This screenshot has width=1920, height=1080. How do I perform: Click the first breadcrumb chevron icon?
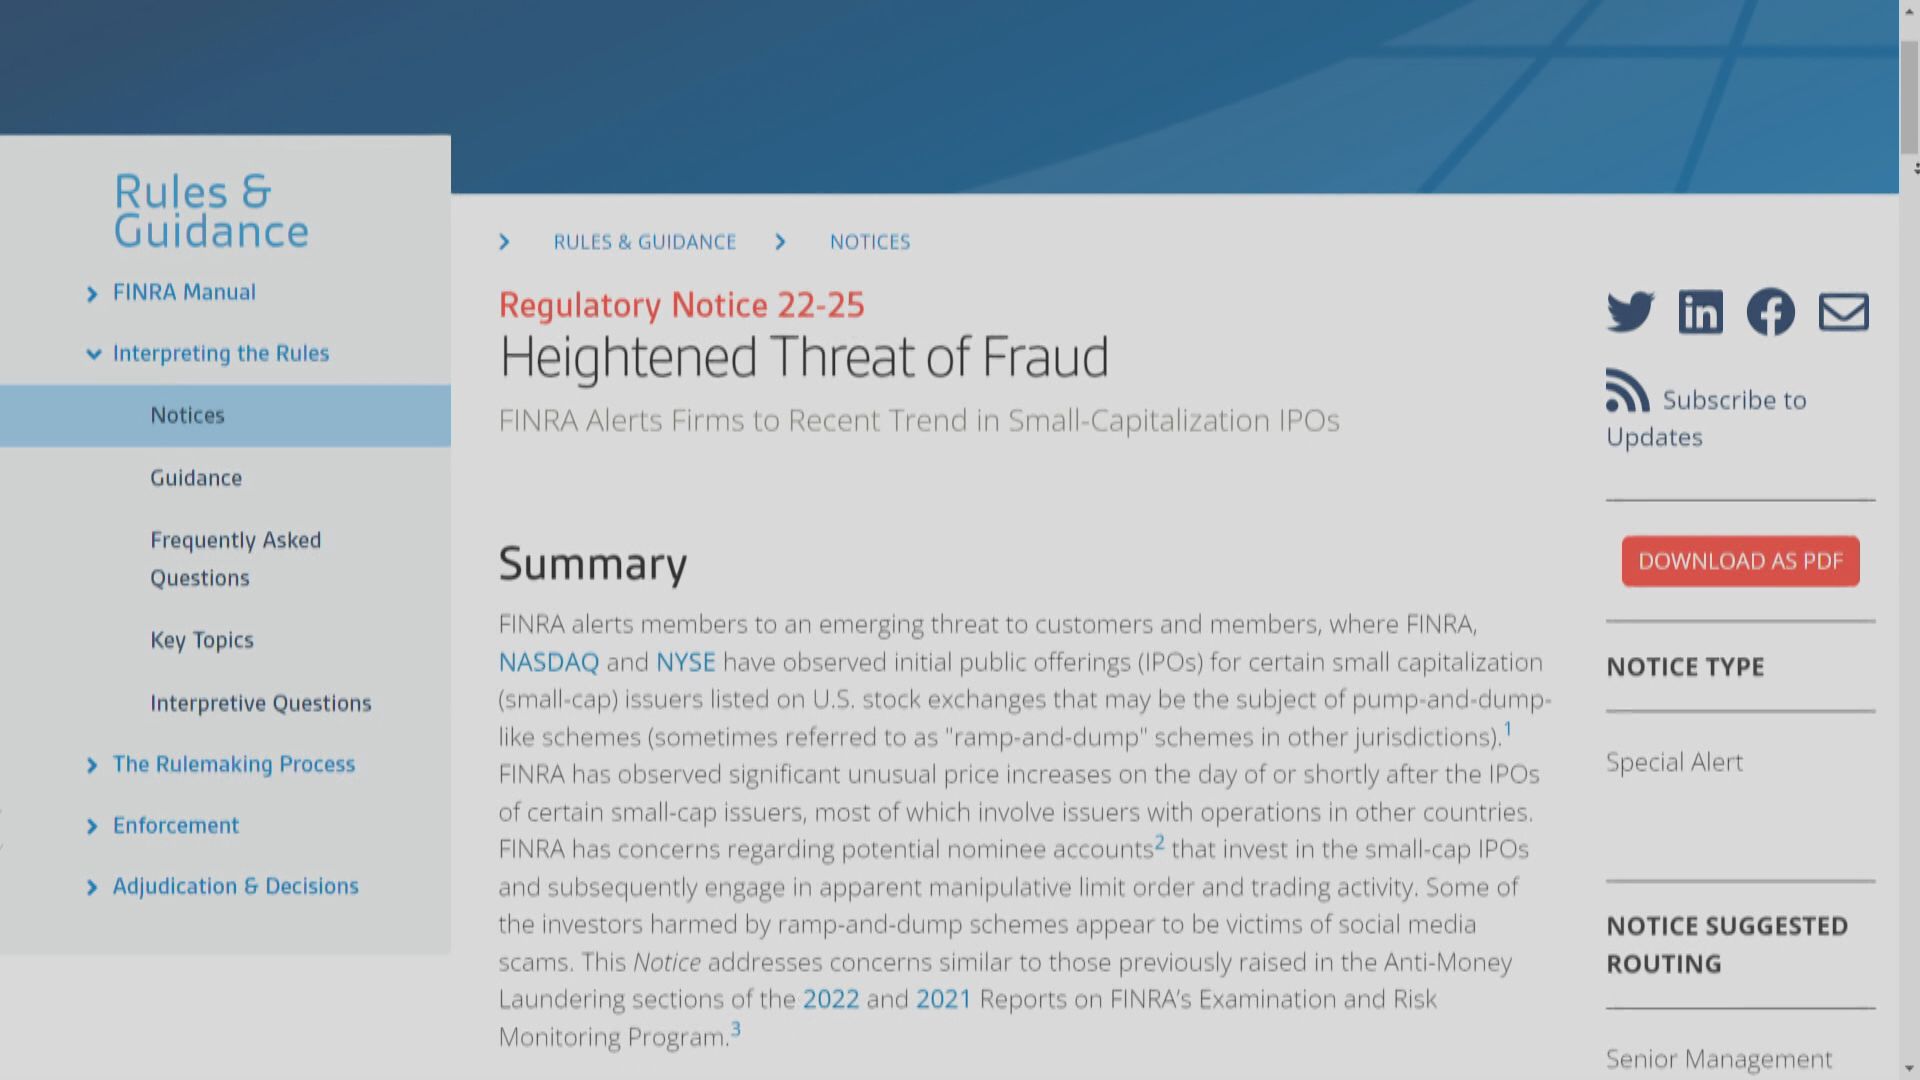(x=504, y=242)
